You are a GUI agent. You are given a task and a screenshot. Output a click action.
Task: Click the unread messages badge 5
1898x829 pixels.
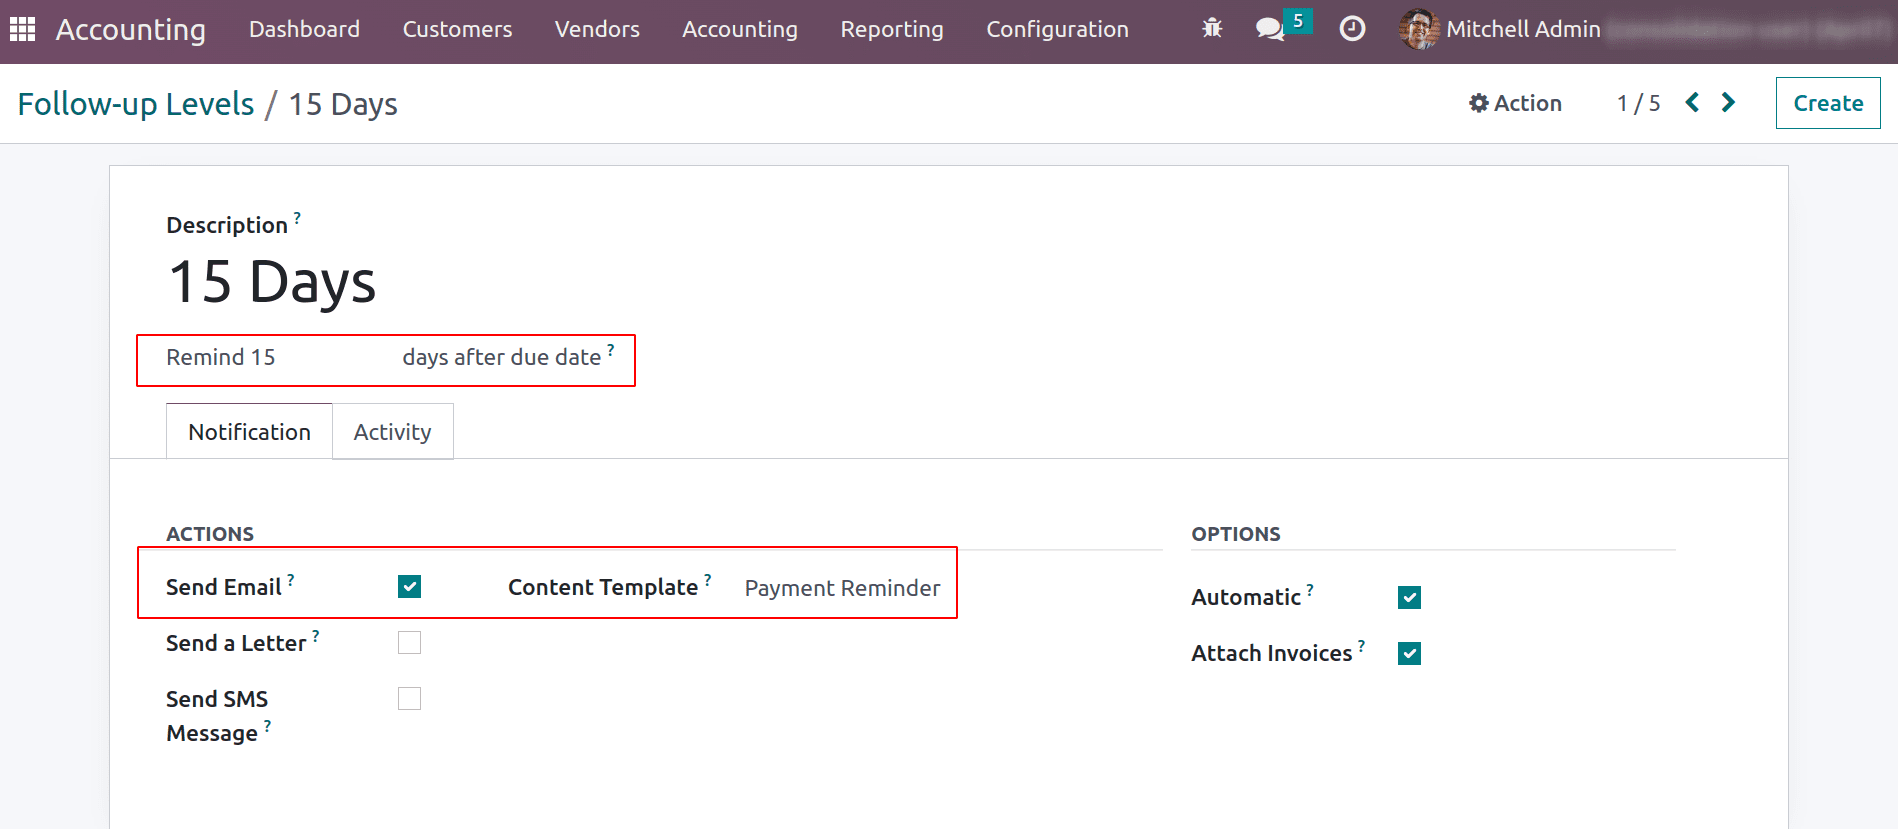(1298, 20)
